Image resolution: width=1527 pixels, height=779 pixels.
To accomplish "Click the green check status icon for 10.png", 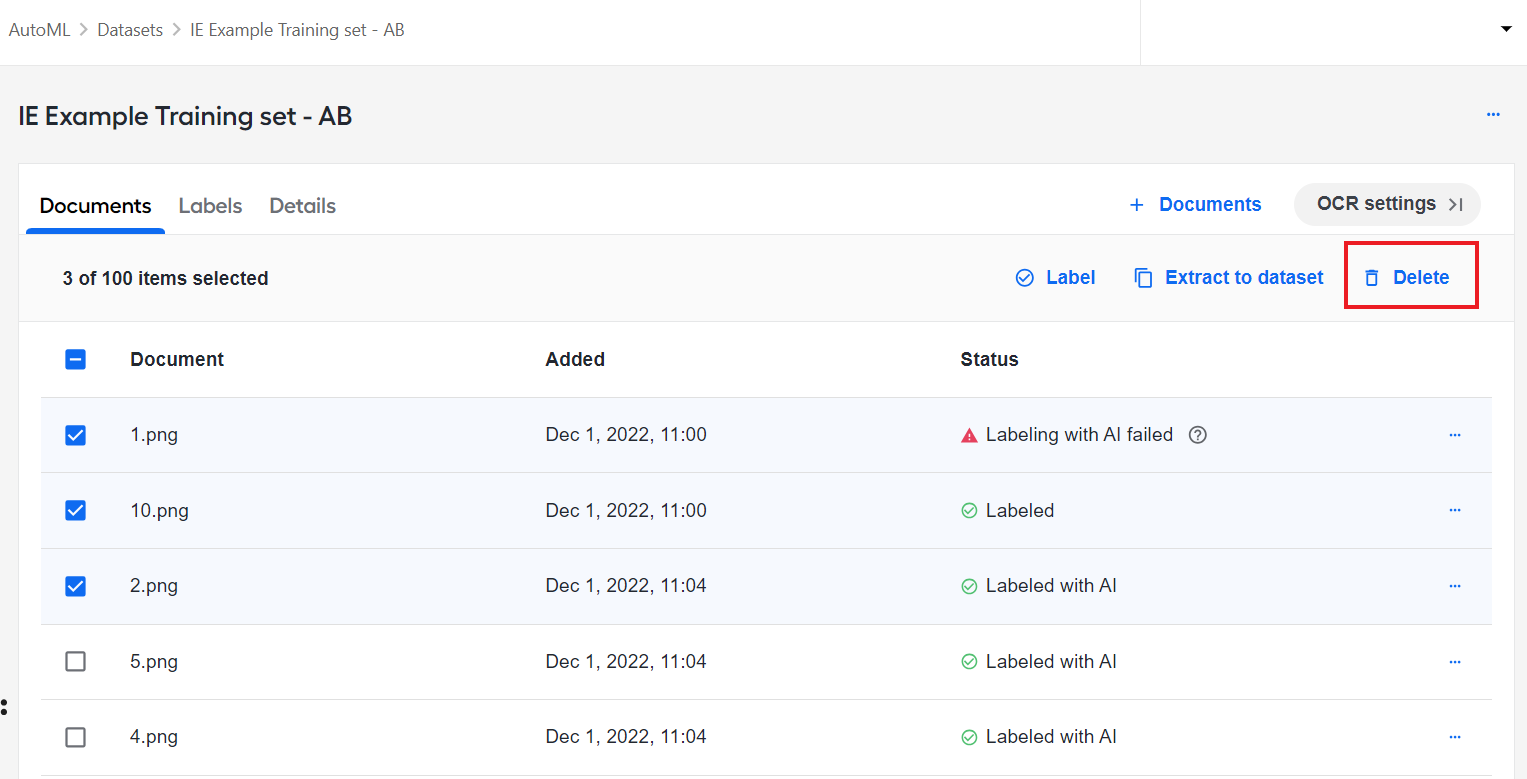I will pos(969,511).
